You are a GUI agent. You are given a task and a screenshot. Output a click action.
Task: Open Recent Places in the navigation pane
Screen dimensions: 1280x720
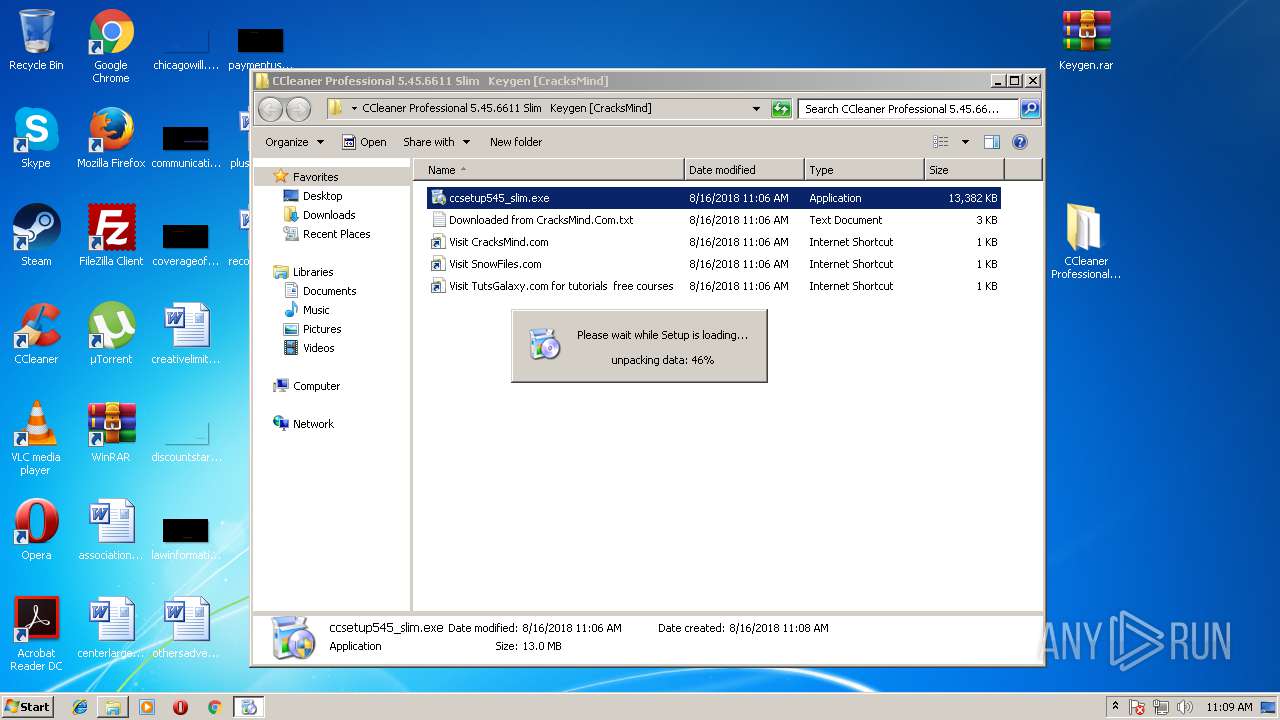336,234
